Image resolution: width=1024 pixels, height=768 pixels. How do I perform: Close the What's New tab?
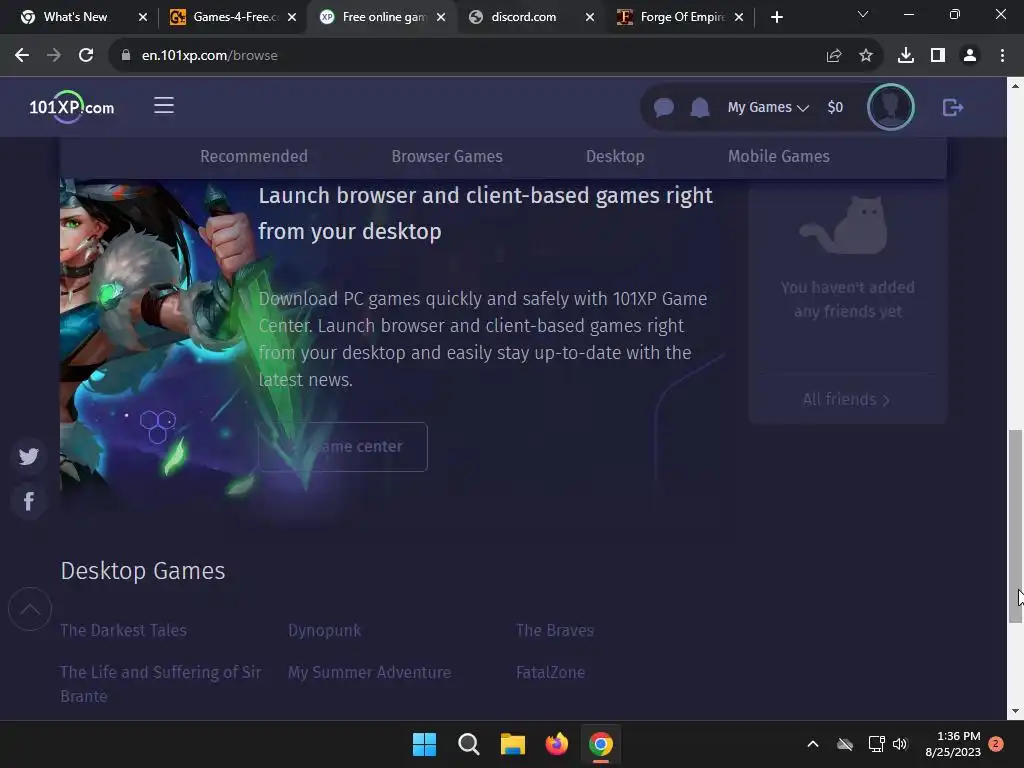(143, 17)
